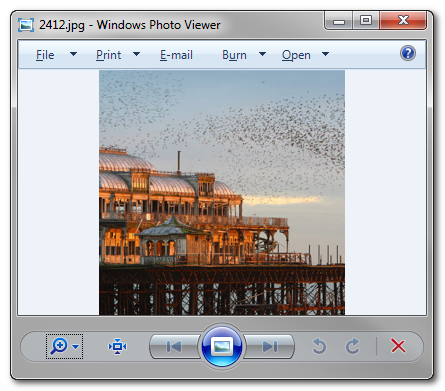Go to the next photo
This screenshot has width=445, height=391.
269,347
